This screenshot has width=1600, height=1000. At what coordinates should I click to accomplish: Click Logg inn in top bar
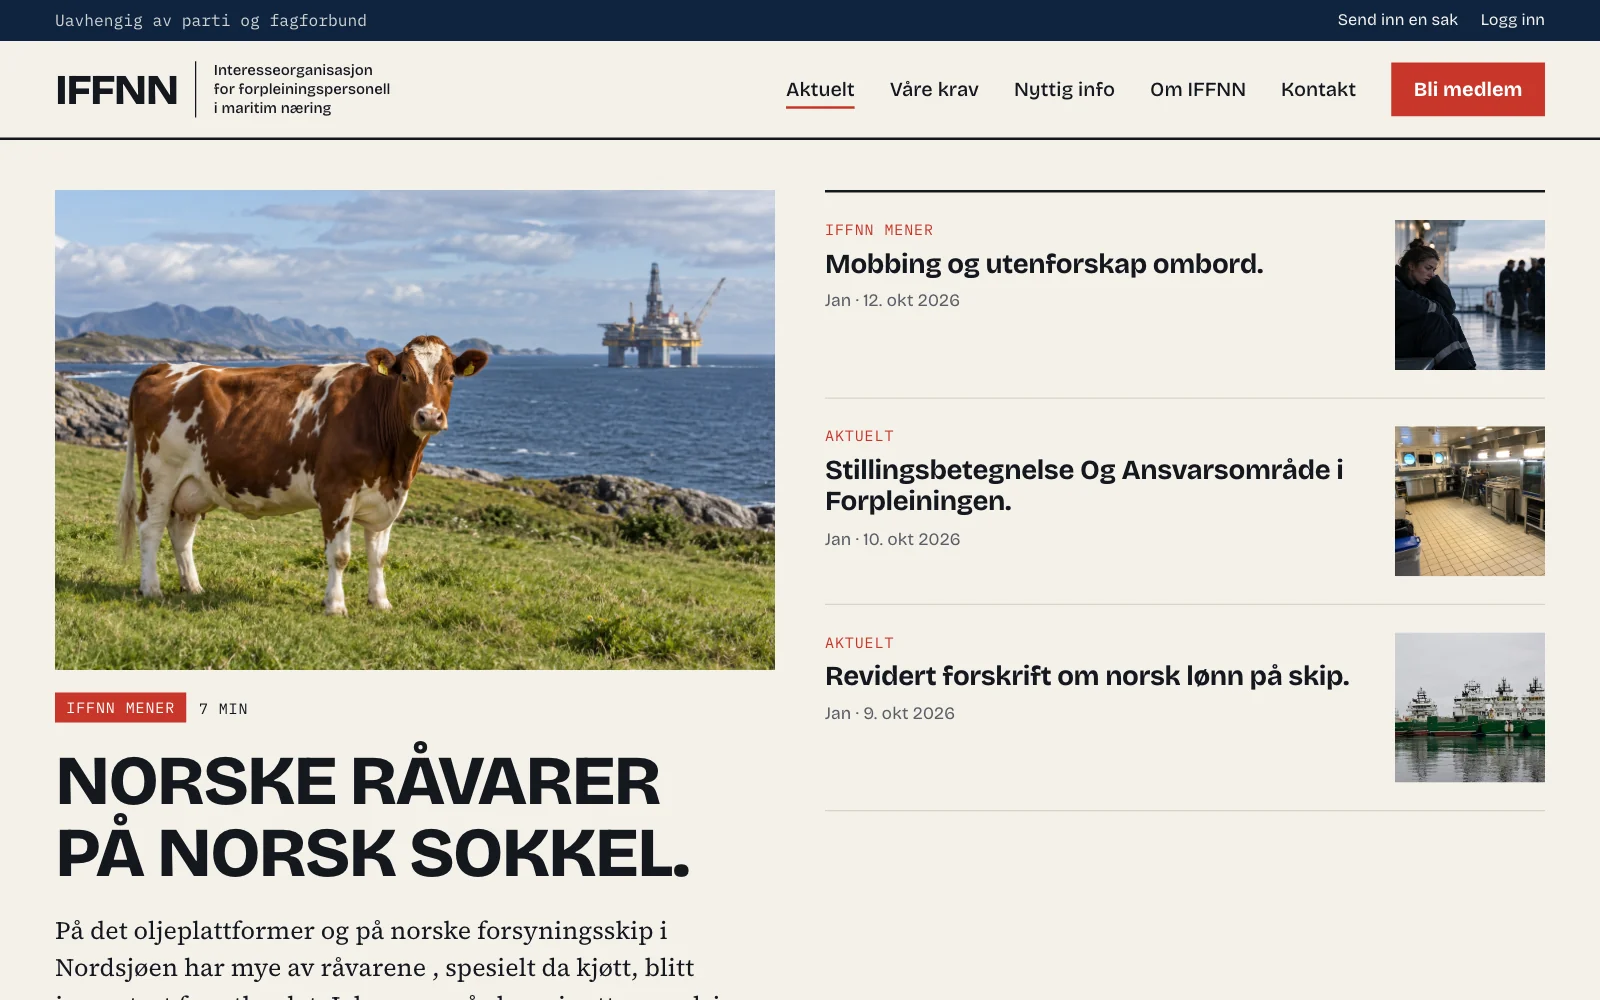1512,20
